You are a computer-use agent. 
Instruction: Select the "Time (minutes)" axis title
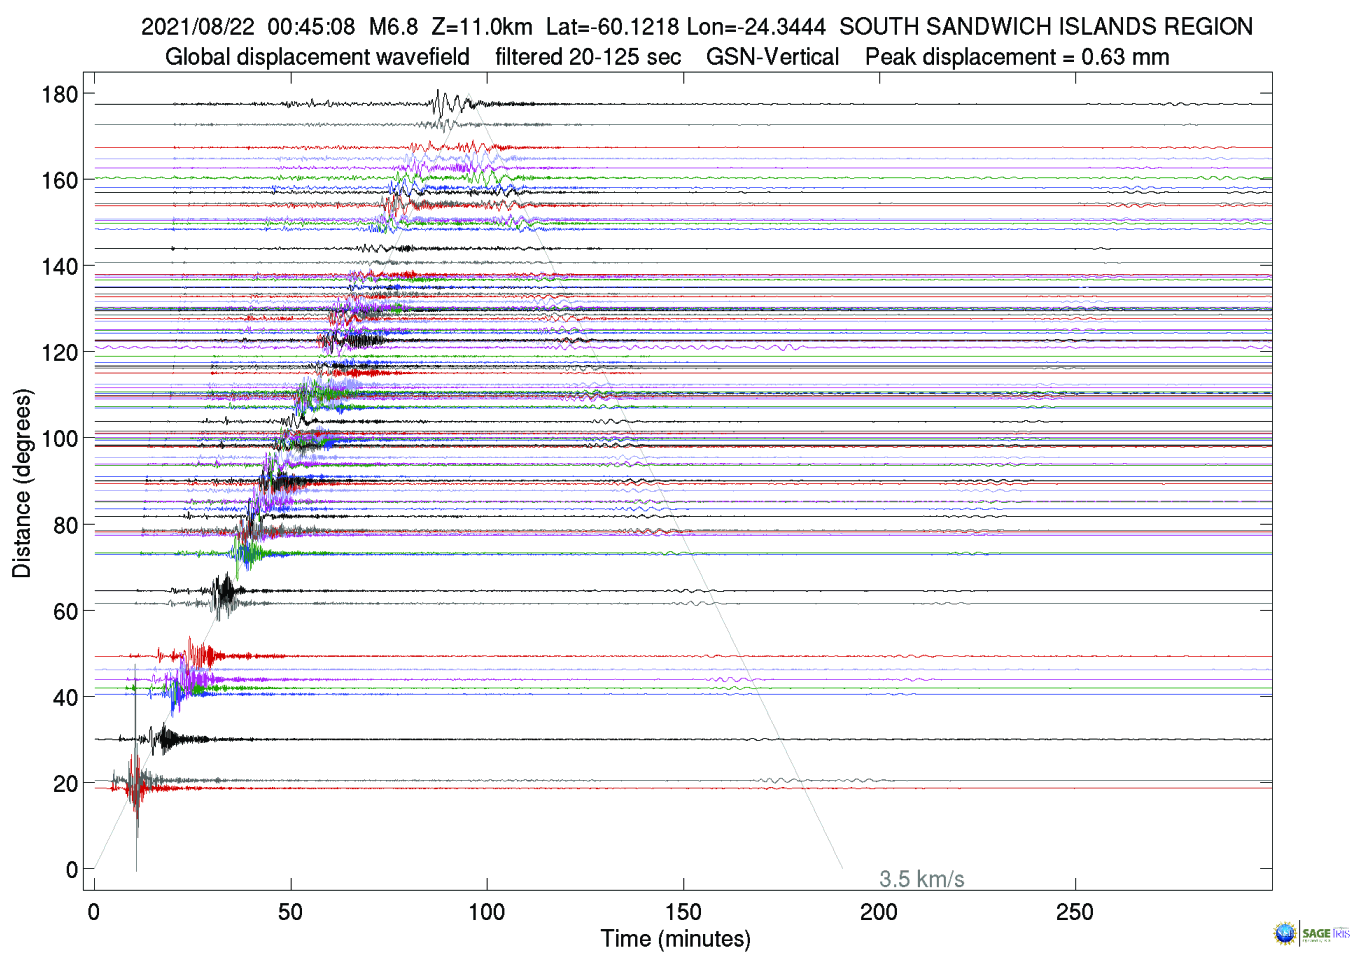pyautogui.click(x=675, y=939)
